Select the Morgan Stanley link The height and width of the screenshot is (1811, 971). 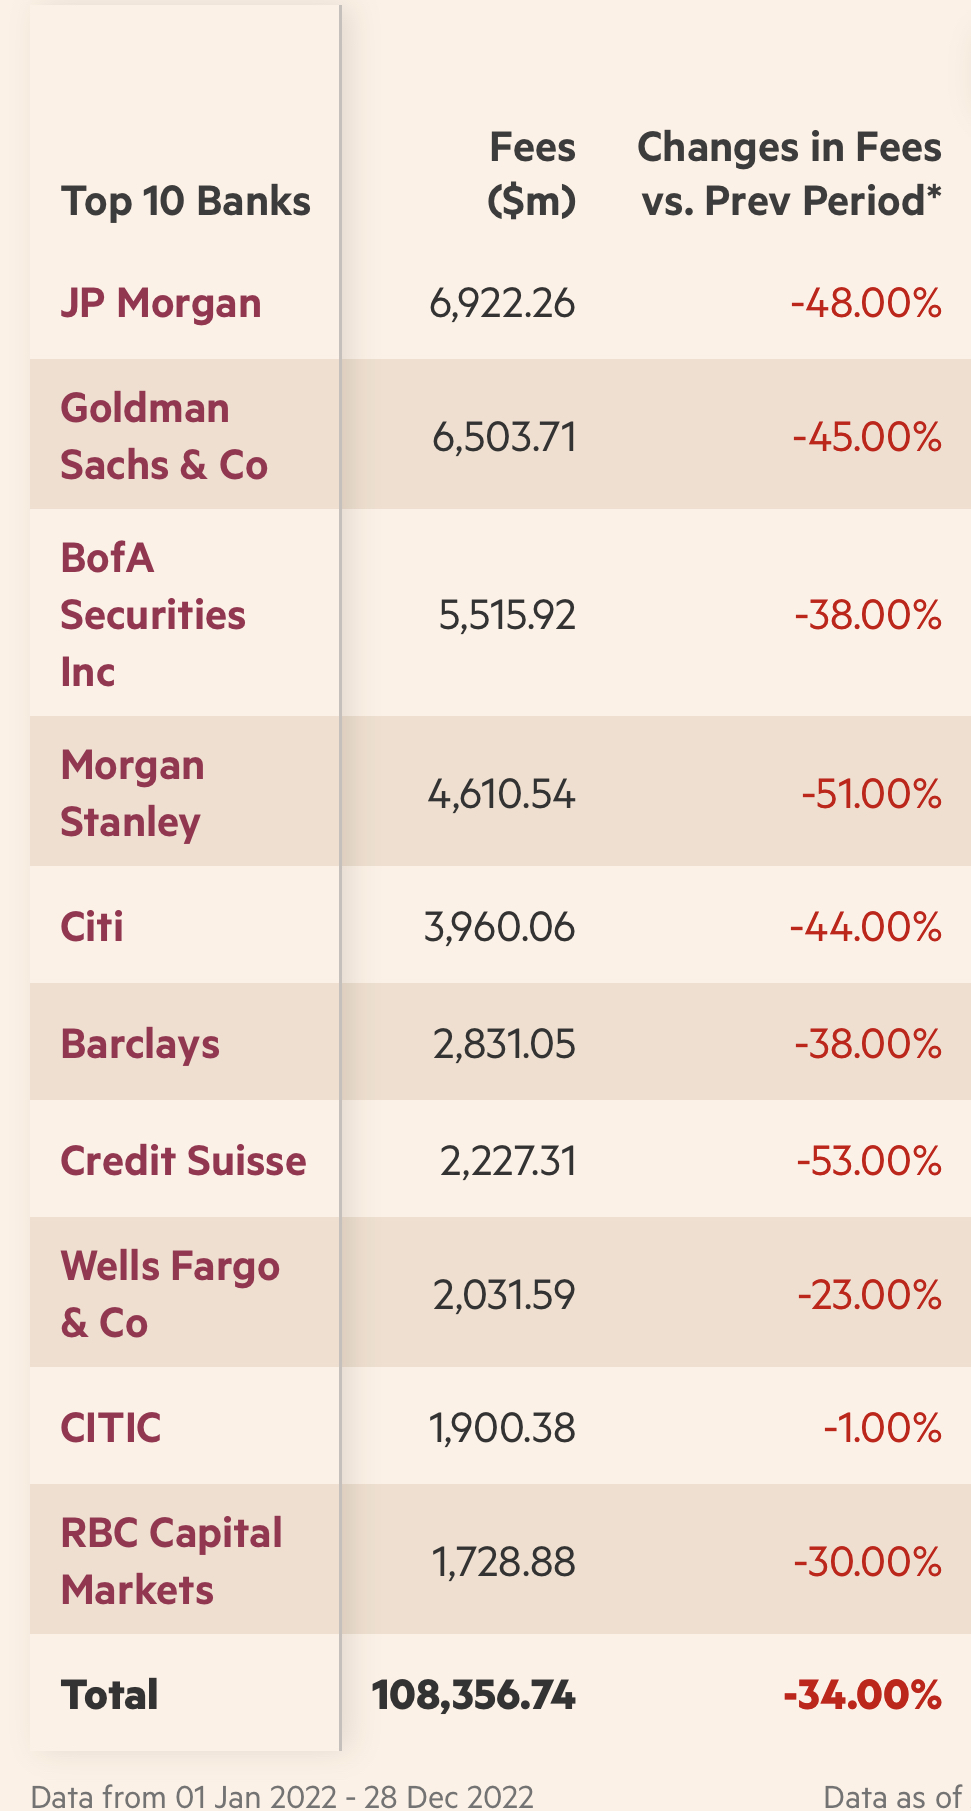[132, 793]
